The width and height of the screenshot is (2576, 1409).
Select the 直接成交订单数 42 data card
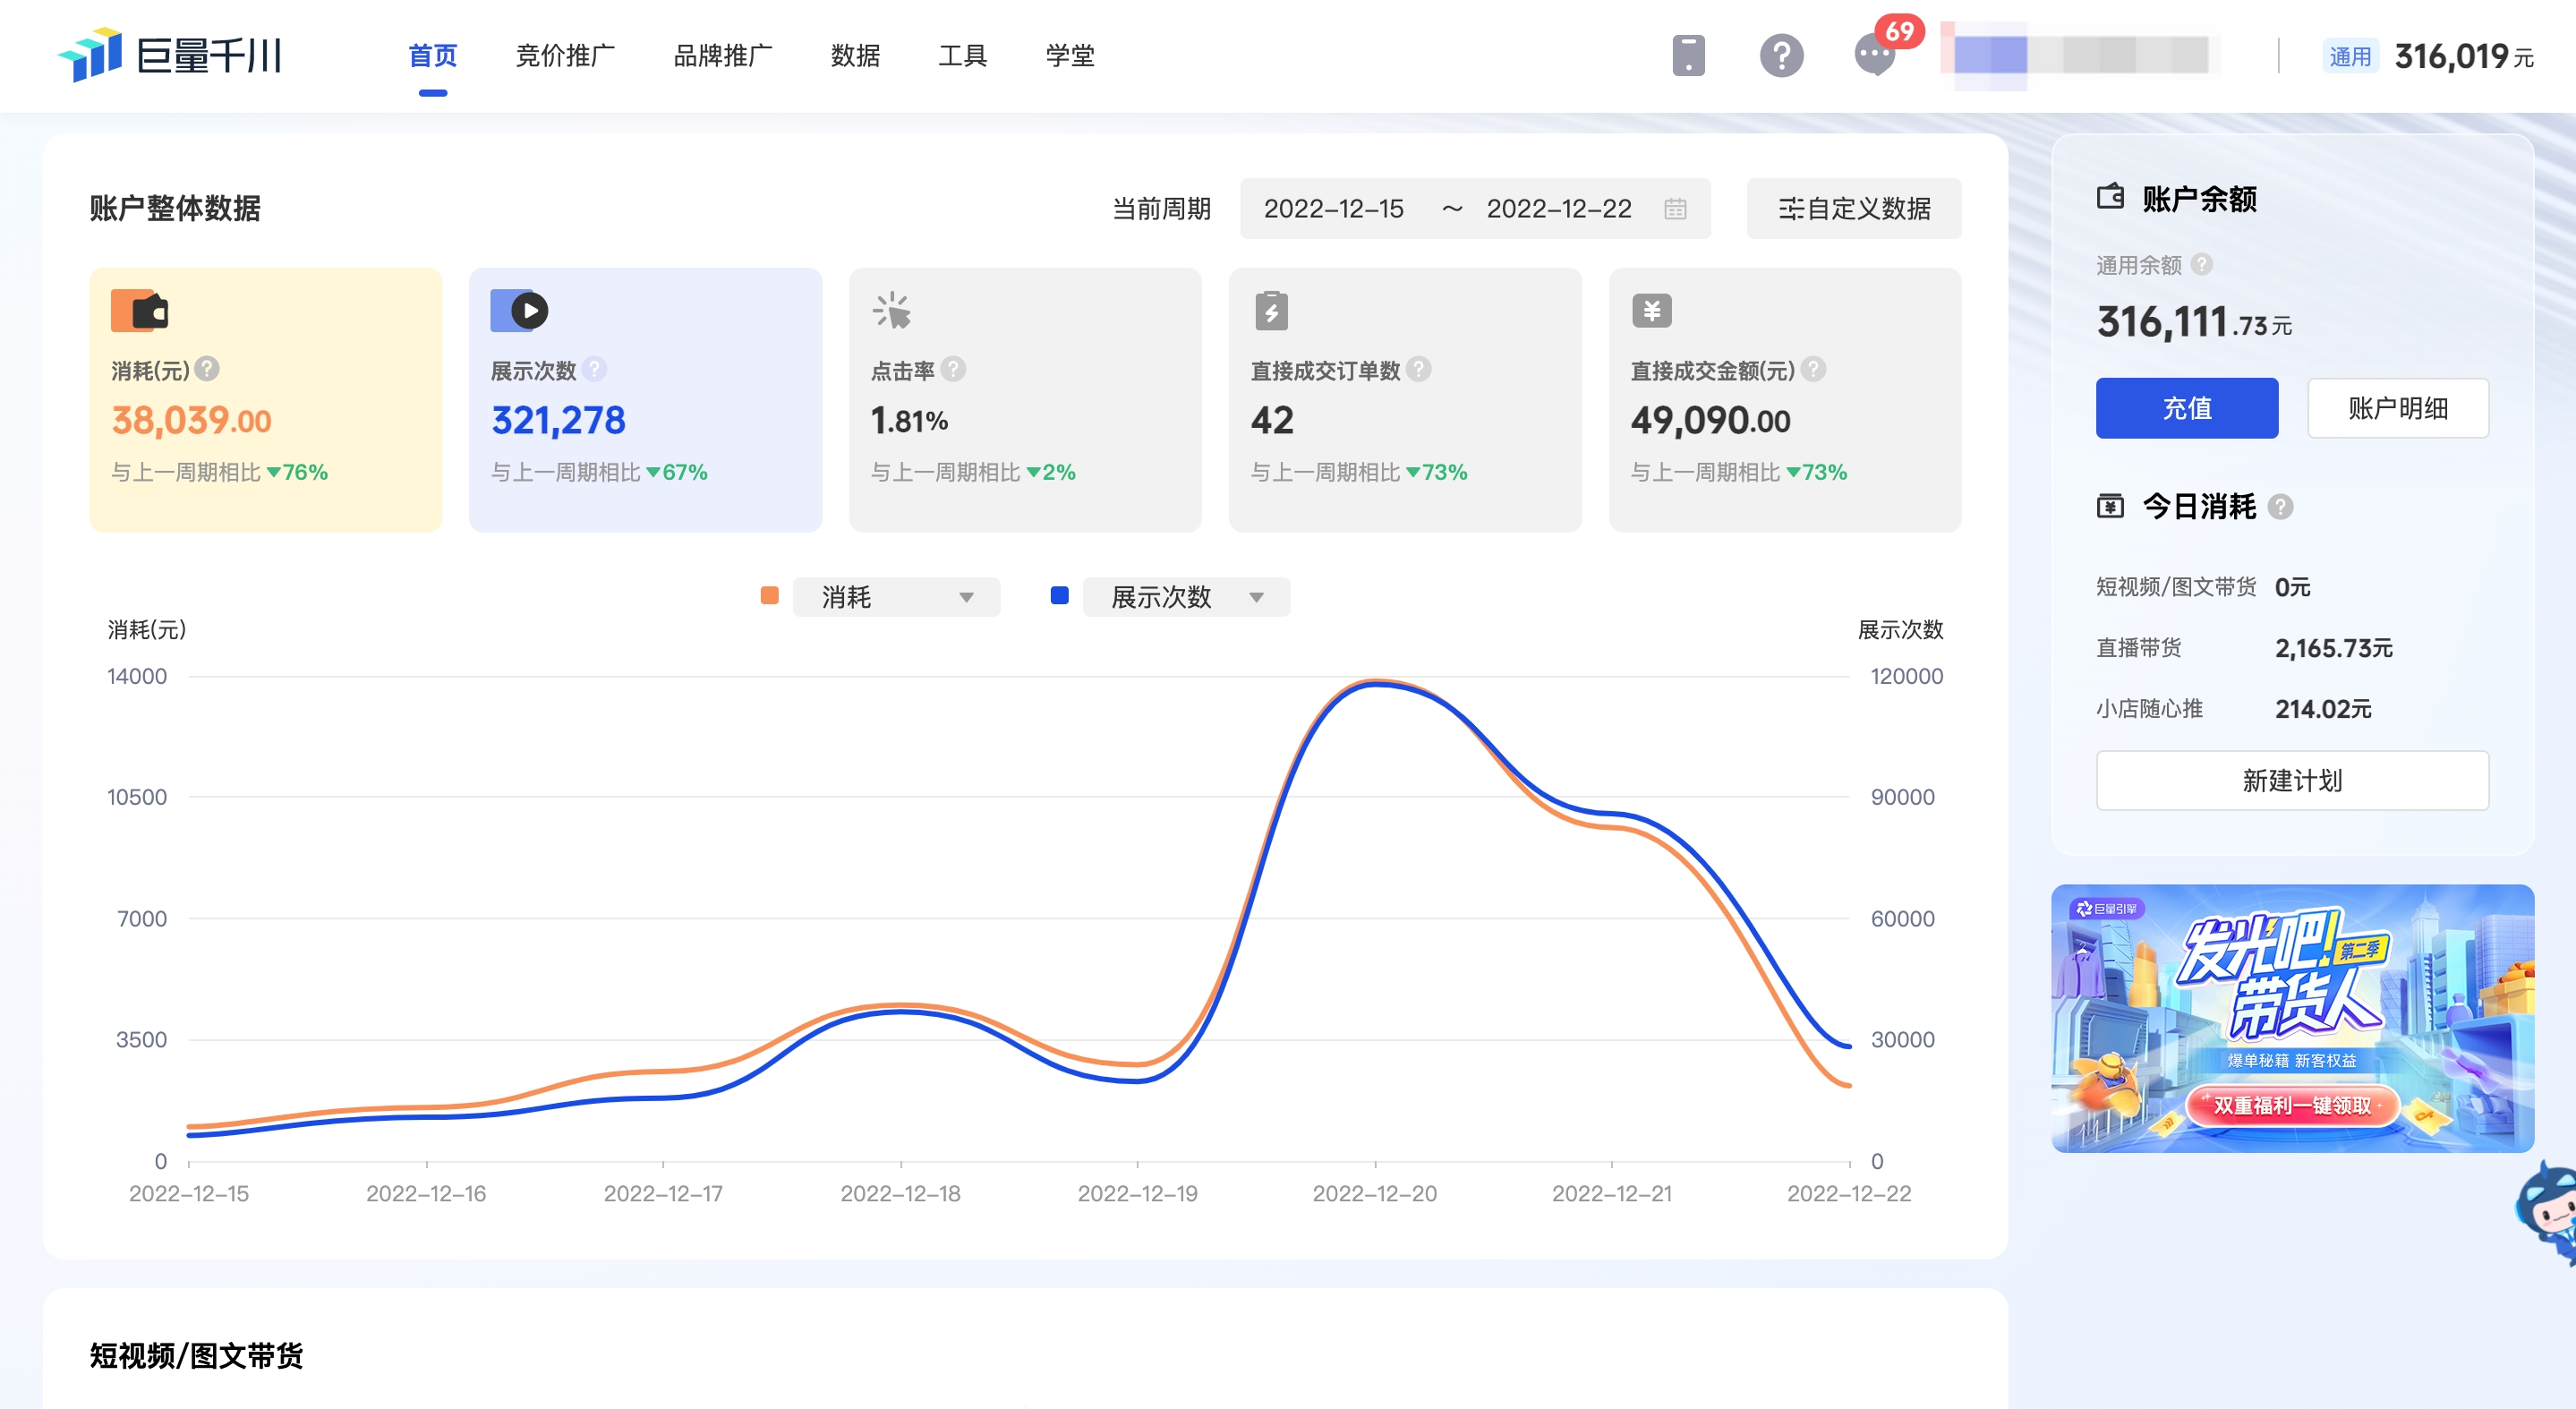(x=1405, y=400)
